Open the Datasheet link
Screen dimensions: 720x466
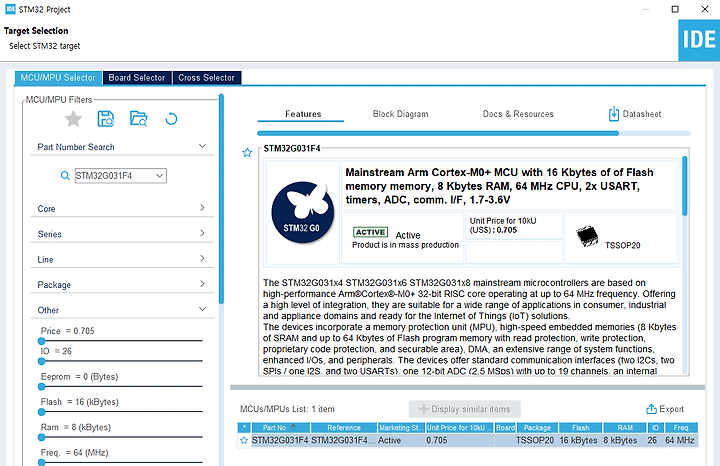[641, 114]
